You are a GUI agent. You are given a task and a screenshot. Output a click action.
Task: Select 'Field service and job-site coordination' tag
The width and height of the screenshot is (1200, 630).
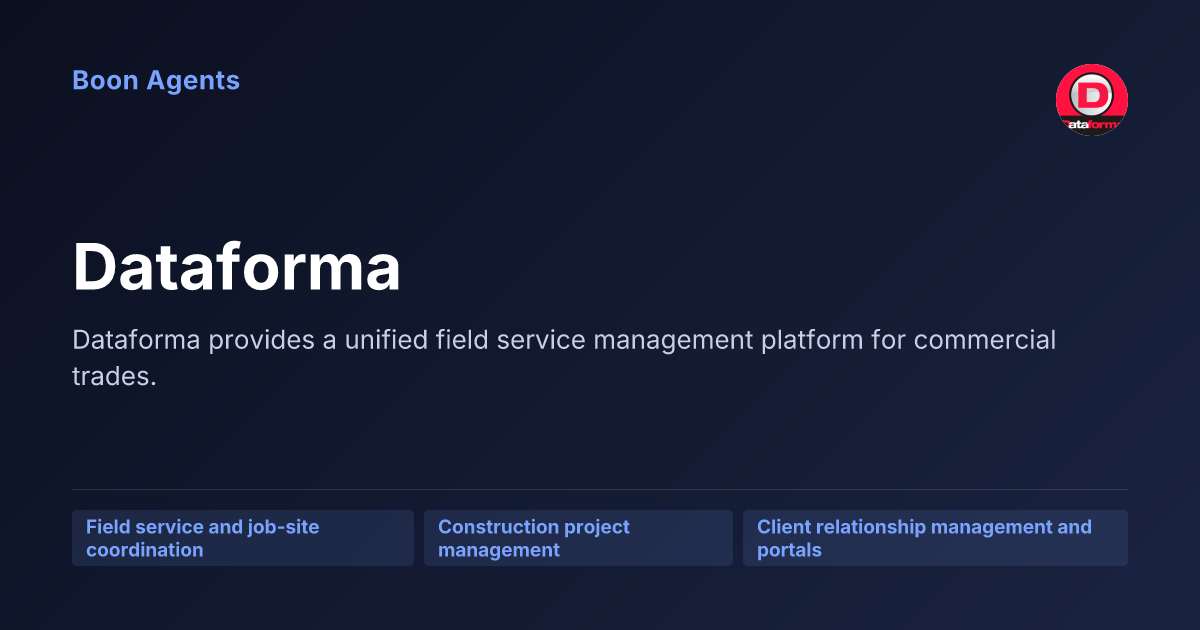click(243, 538)
